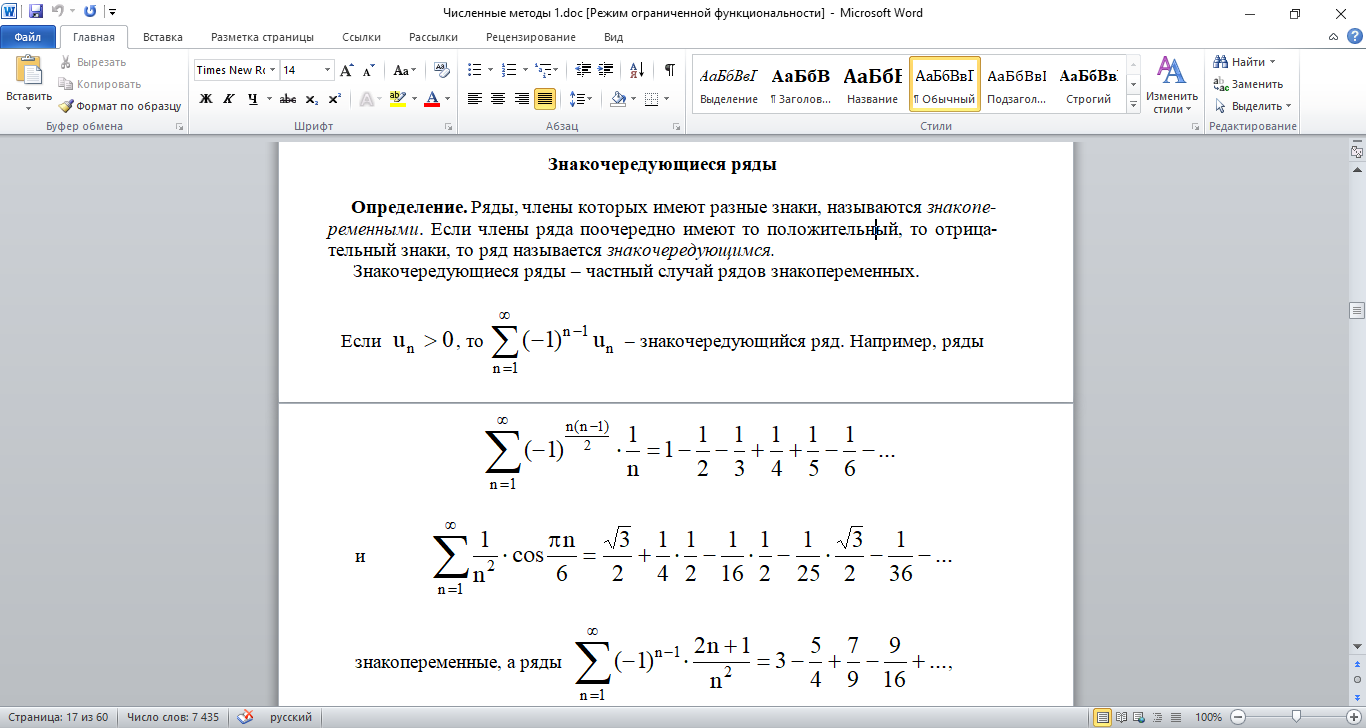This screenshot has height=728, width=1366.
Task: Toggle Full Screen Reading view
Action: pos(1123,717)
